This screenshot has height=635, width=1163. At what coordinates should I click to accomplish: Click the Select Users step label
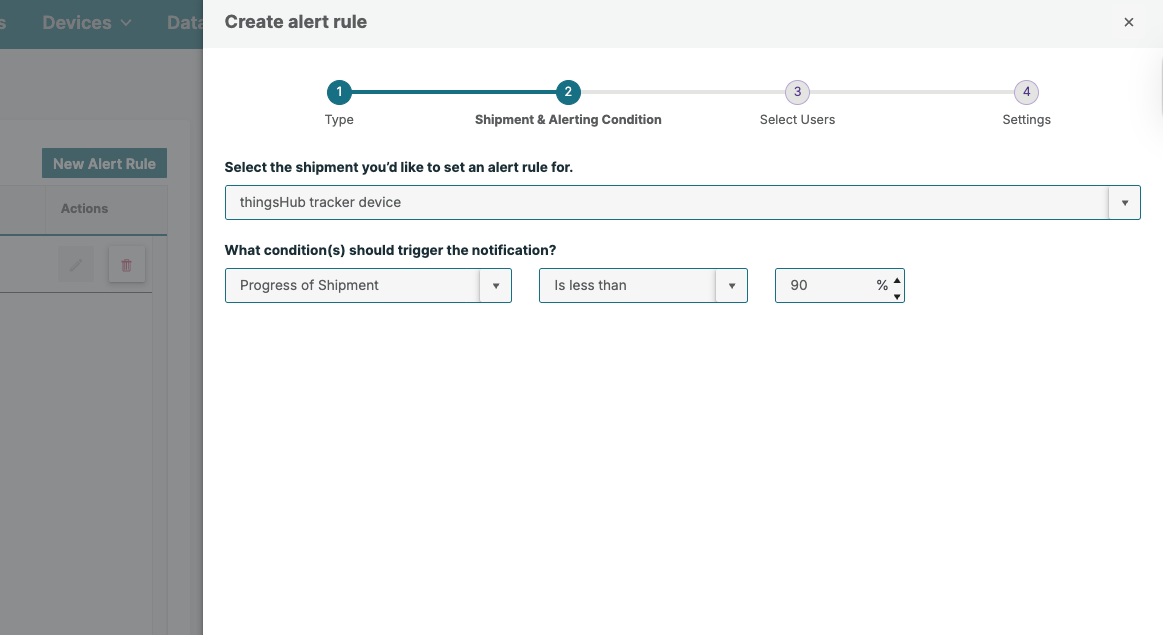click(x=797, y=119)
